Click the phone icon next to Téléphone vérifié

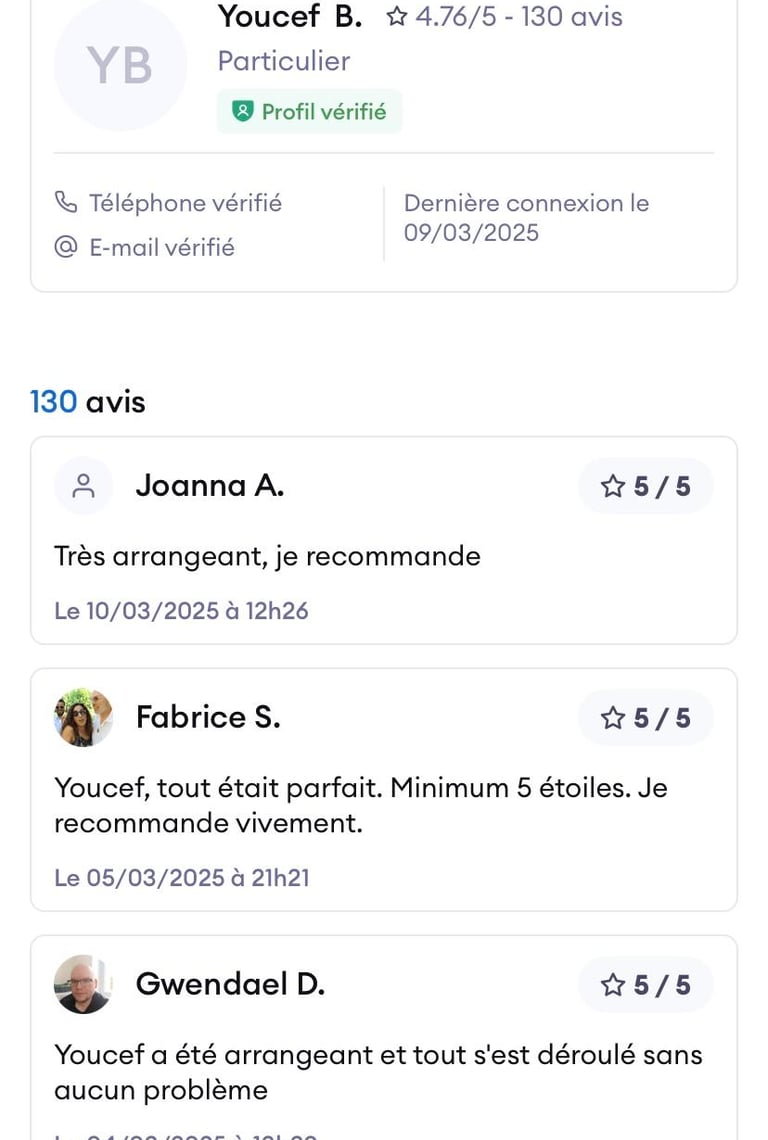(66, 203)
